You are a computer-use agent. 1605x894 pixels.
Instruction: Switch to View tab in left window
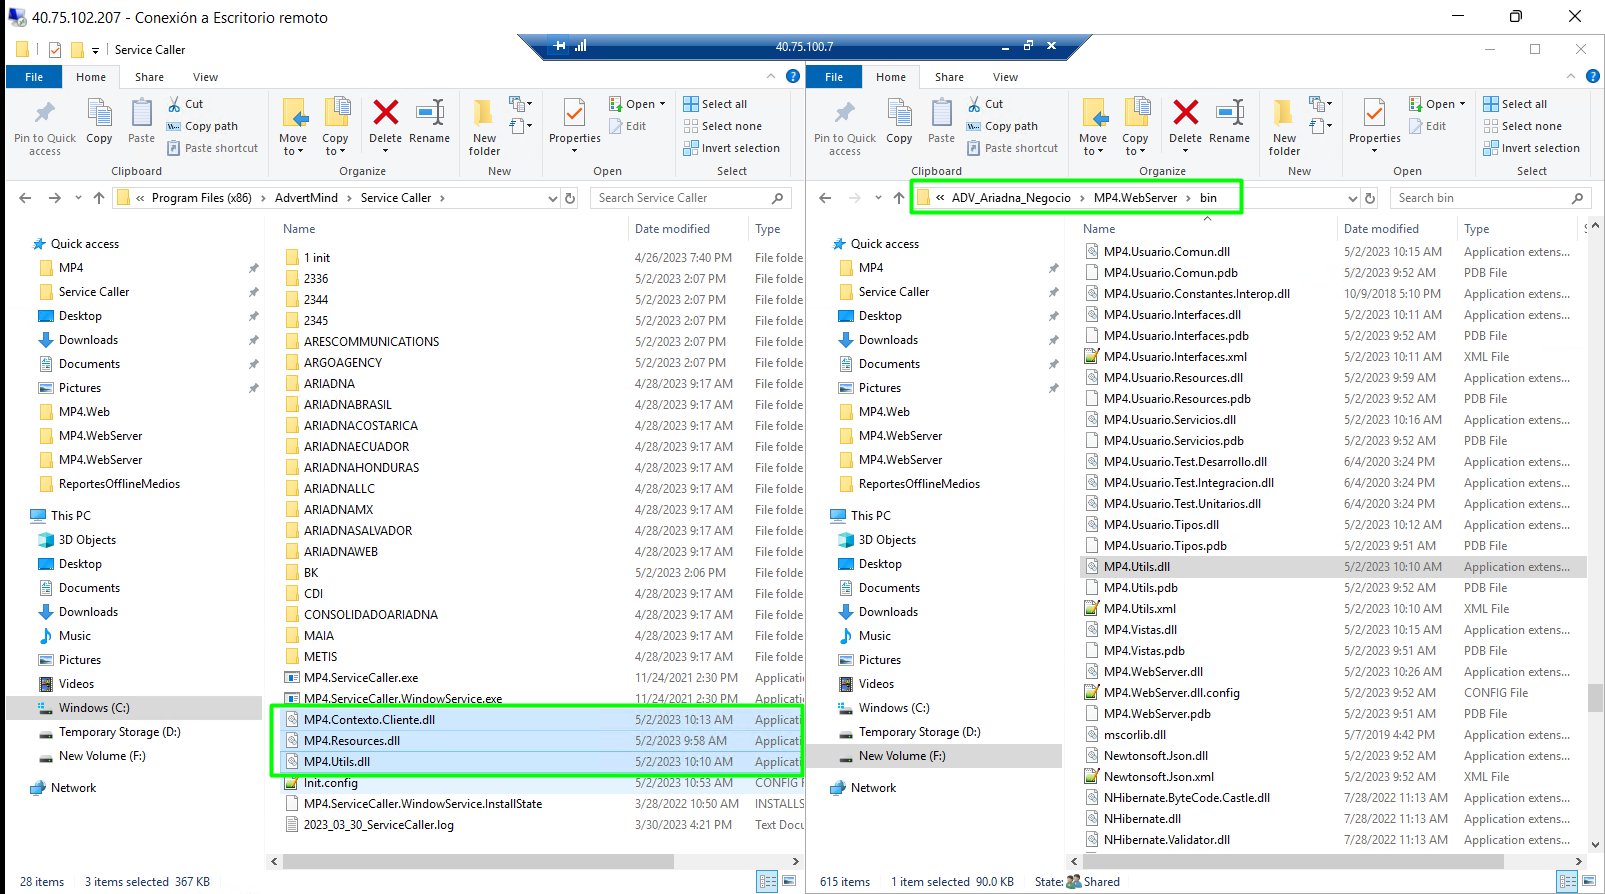(x=205, y=77)
